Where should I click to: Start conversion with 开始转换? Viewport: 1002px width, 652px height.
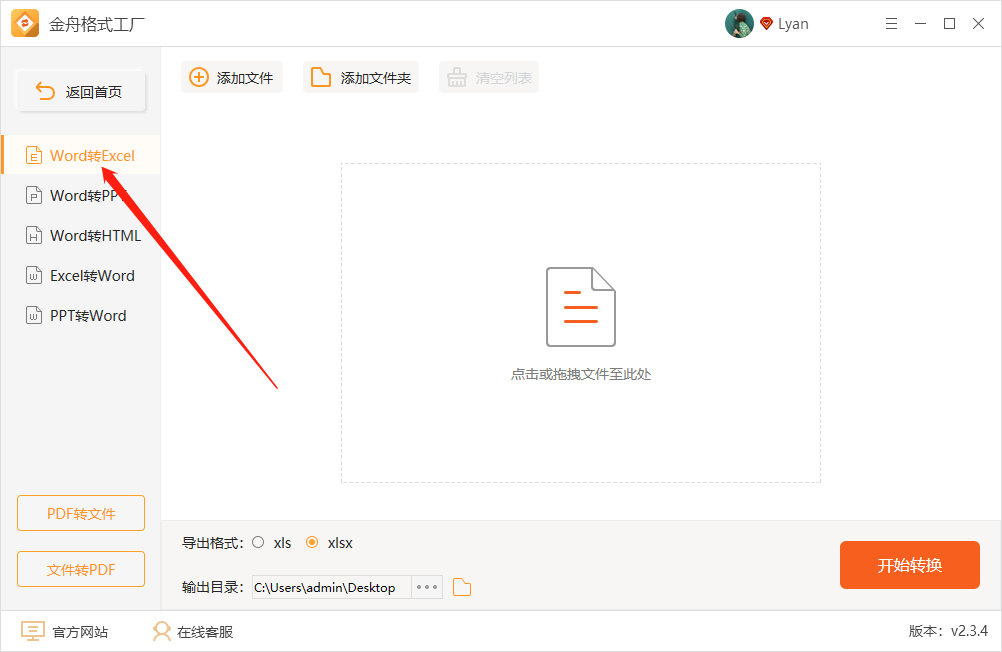[909, 565]
